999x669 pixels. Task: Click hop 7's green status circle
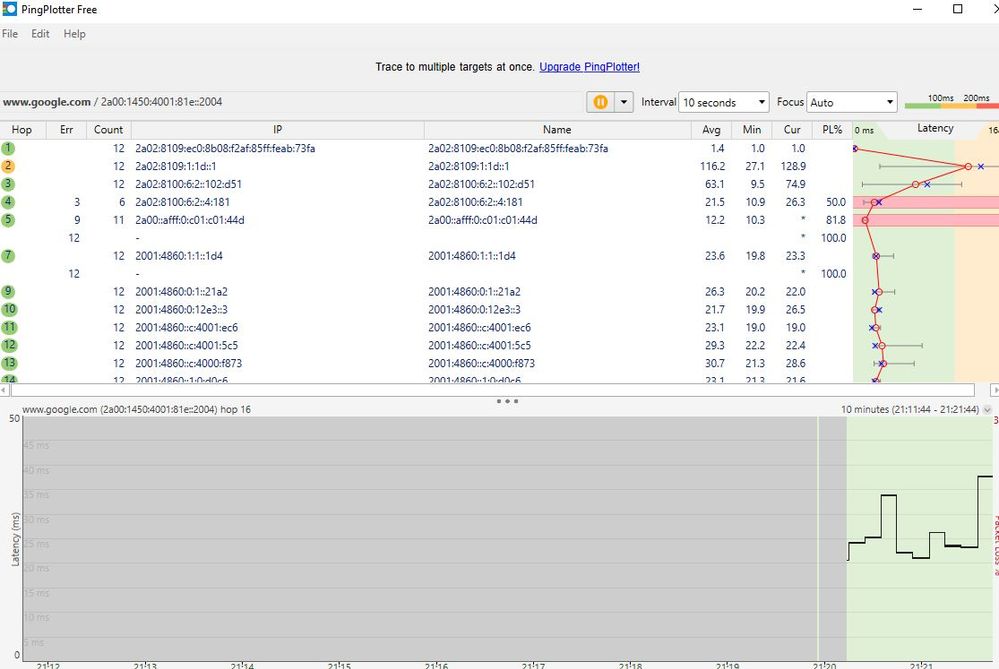pyautogui.click(x=9, y=255)
